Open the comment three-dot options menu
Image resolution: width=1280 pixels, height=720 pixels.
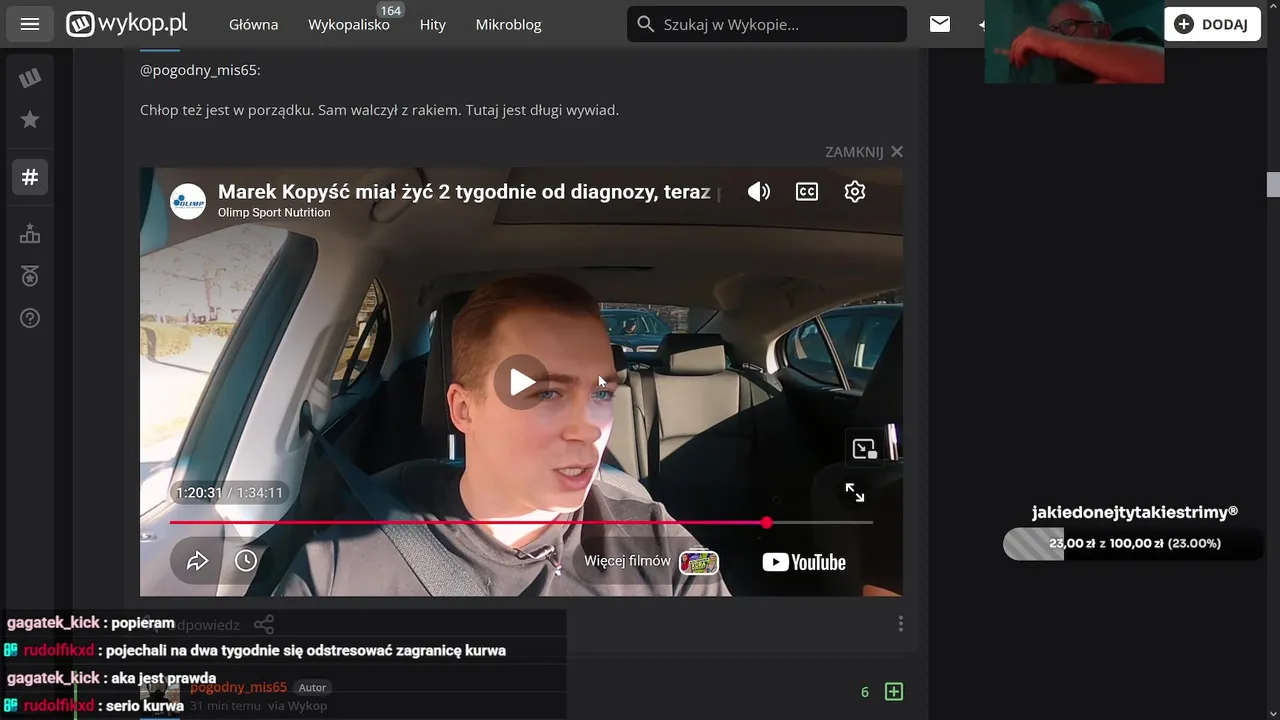(900, 623)
